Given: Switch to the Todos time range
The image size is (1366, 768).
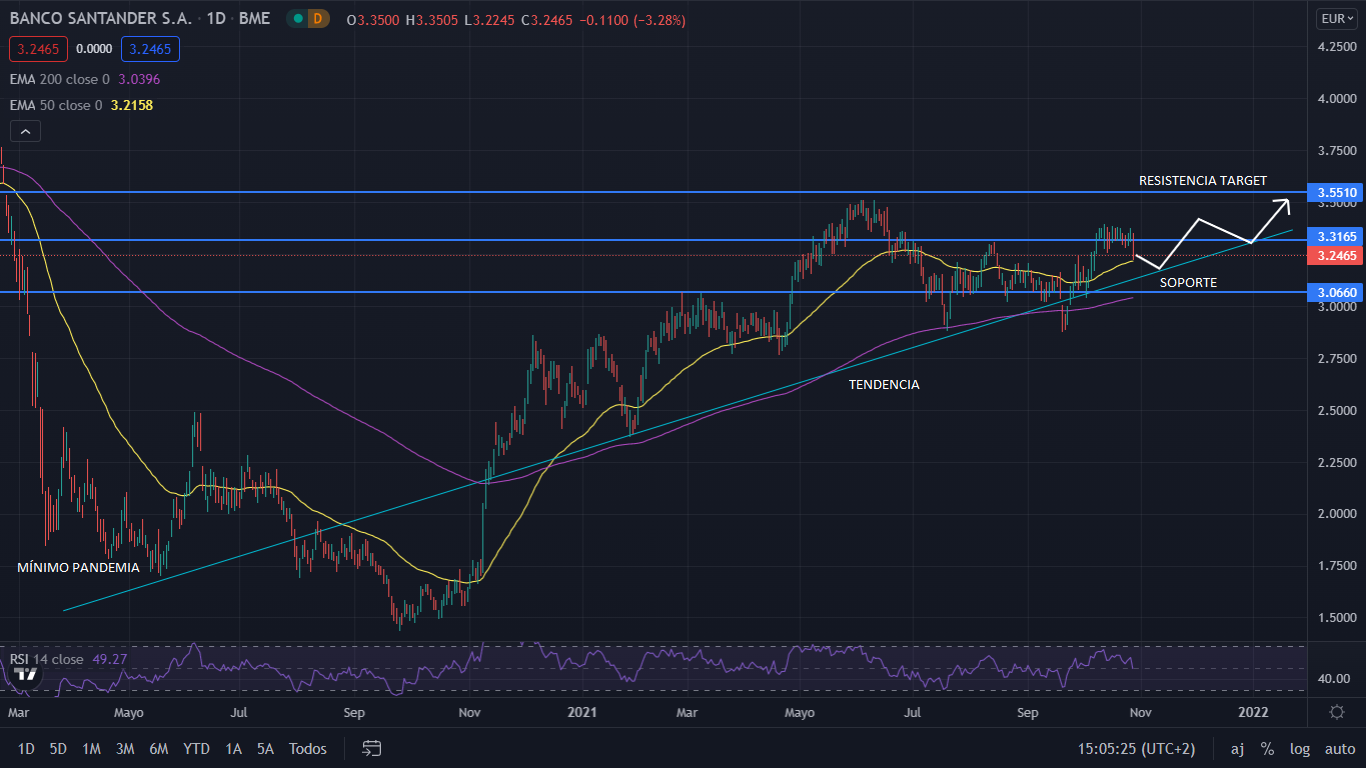Looking at the screenshot, I should (x=307, y=748).
